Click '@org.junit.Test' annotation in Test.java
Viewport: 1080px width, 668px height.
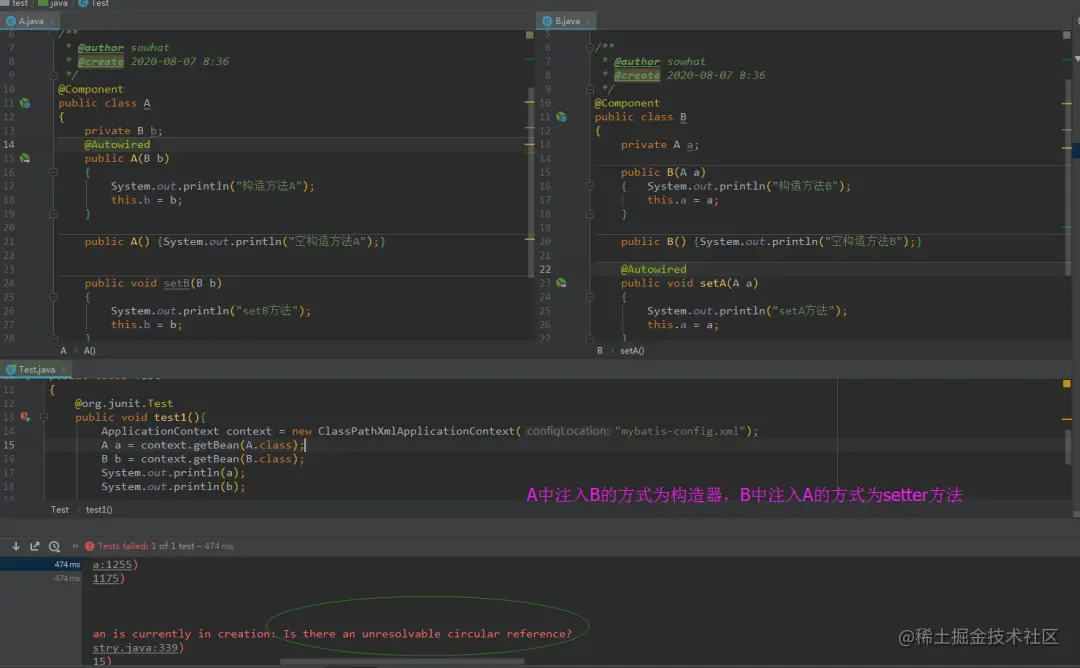[124, 404]
